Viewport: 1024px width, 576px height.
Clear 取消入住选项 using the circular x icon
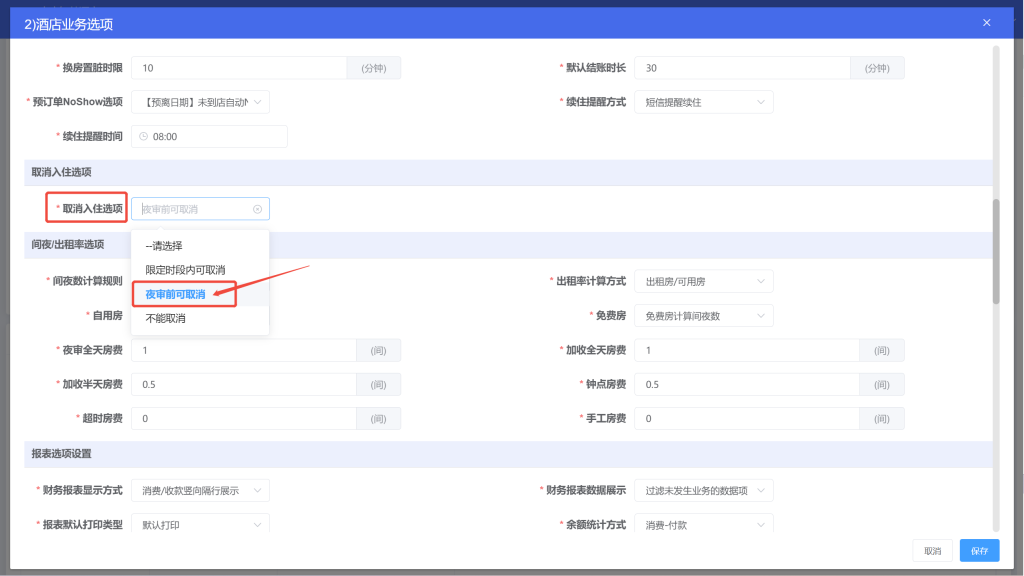(257, 208)
